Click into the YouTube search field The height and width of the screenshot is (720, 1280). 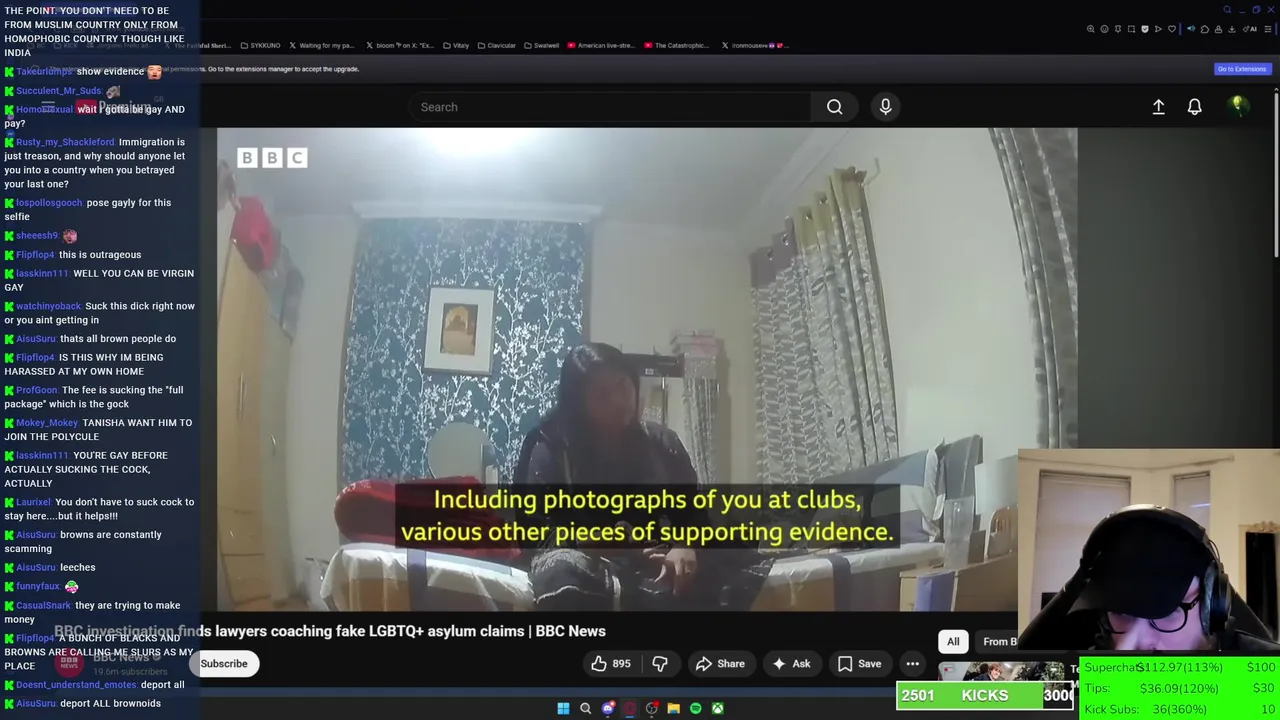coord(610,107)
